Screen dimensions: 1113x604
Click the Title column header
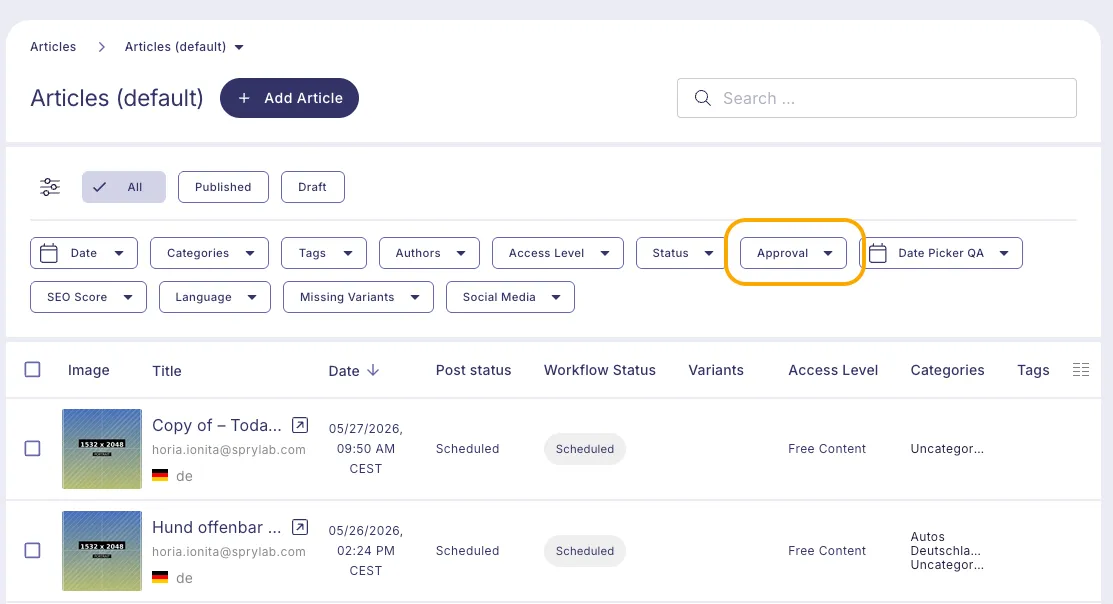(x=167, y=370)
